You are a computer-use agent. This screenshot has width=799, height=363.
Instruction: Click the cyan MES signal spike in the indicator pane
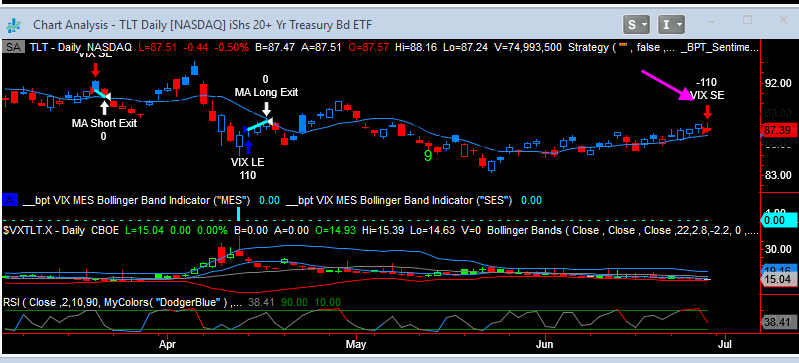coord(237,214)
